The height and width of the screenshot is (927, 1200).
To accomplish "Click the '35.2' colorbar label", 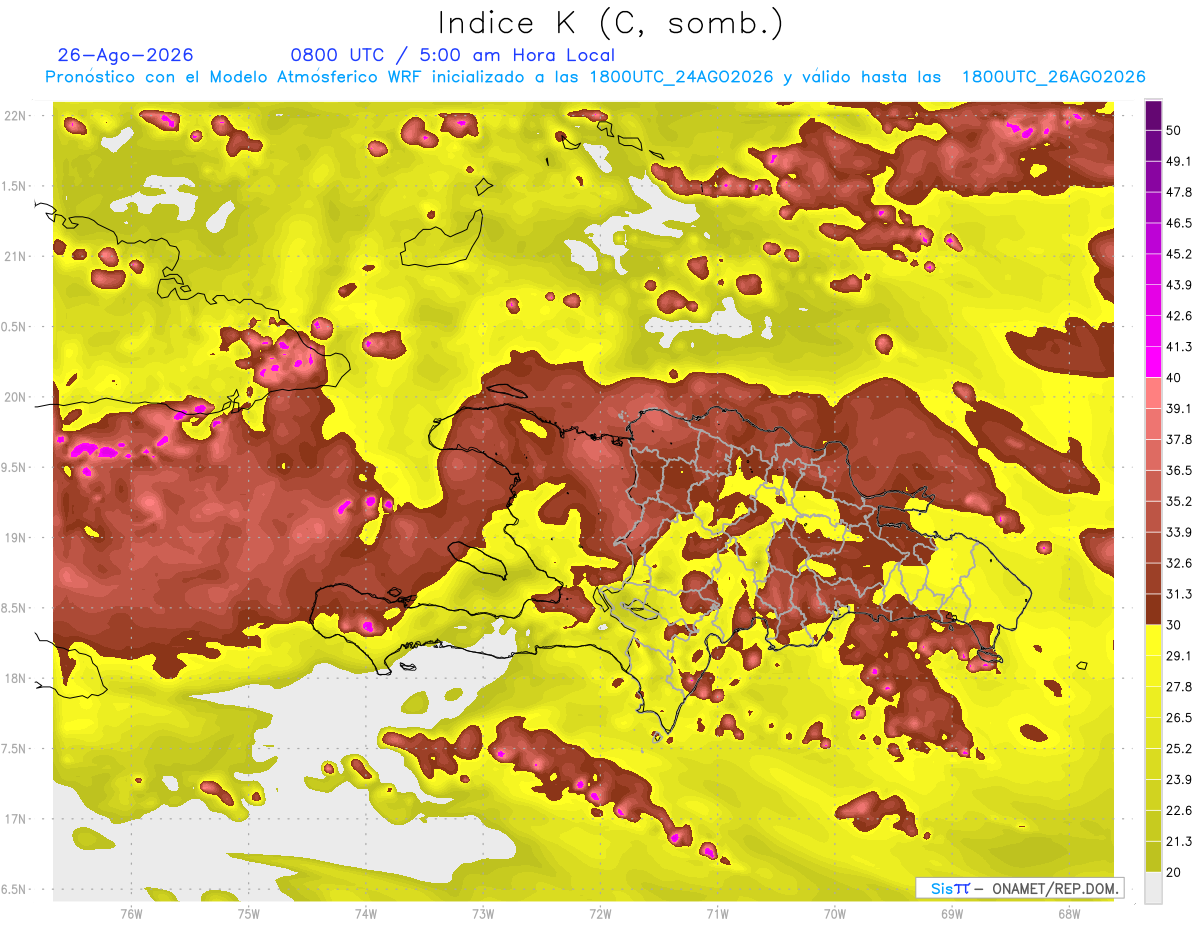I will pos(1179,501).
